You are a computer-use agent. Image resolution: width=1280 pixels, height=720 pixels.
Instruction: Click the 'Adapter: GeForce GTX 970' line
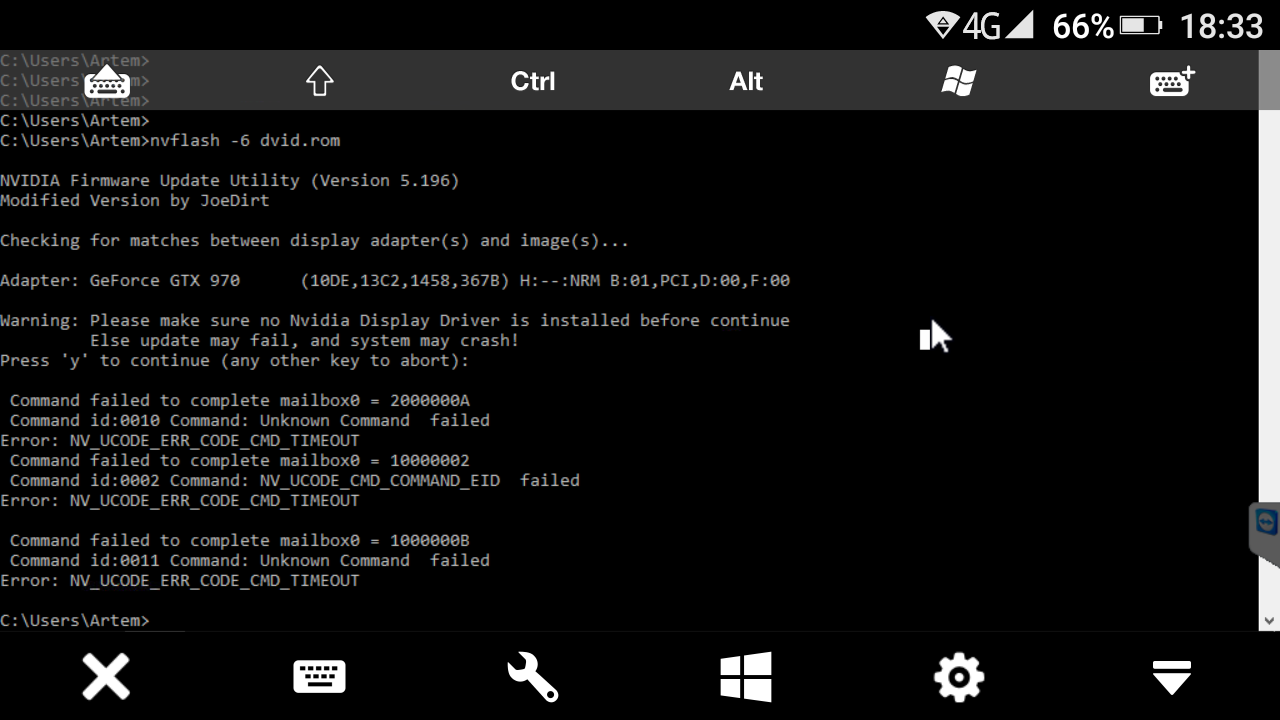coord(395,281)
